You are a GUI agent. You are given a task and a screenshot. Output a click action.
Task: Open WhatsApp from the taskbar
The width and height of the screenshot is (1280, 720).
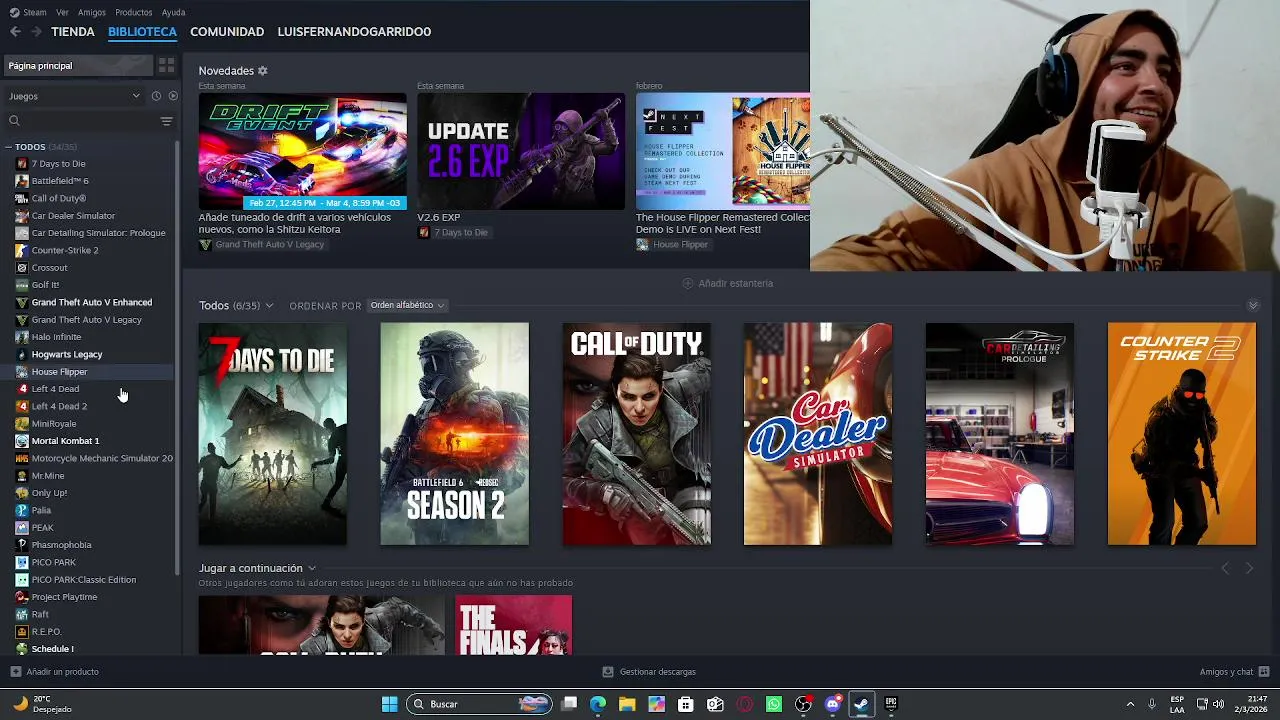774,704
